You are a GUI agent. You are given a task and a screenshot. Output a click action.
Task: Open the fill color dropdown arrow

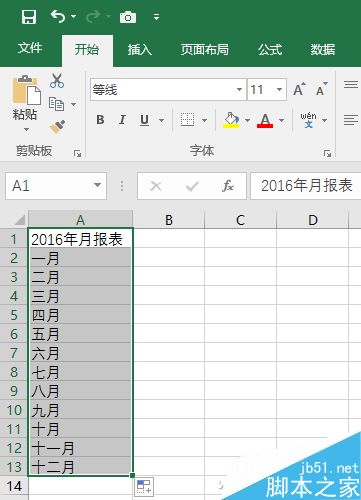click(x=247, y=120)
